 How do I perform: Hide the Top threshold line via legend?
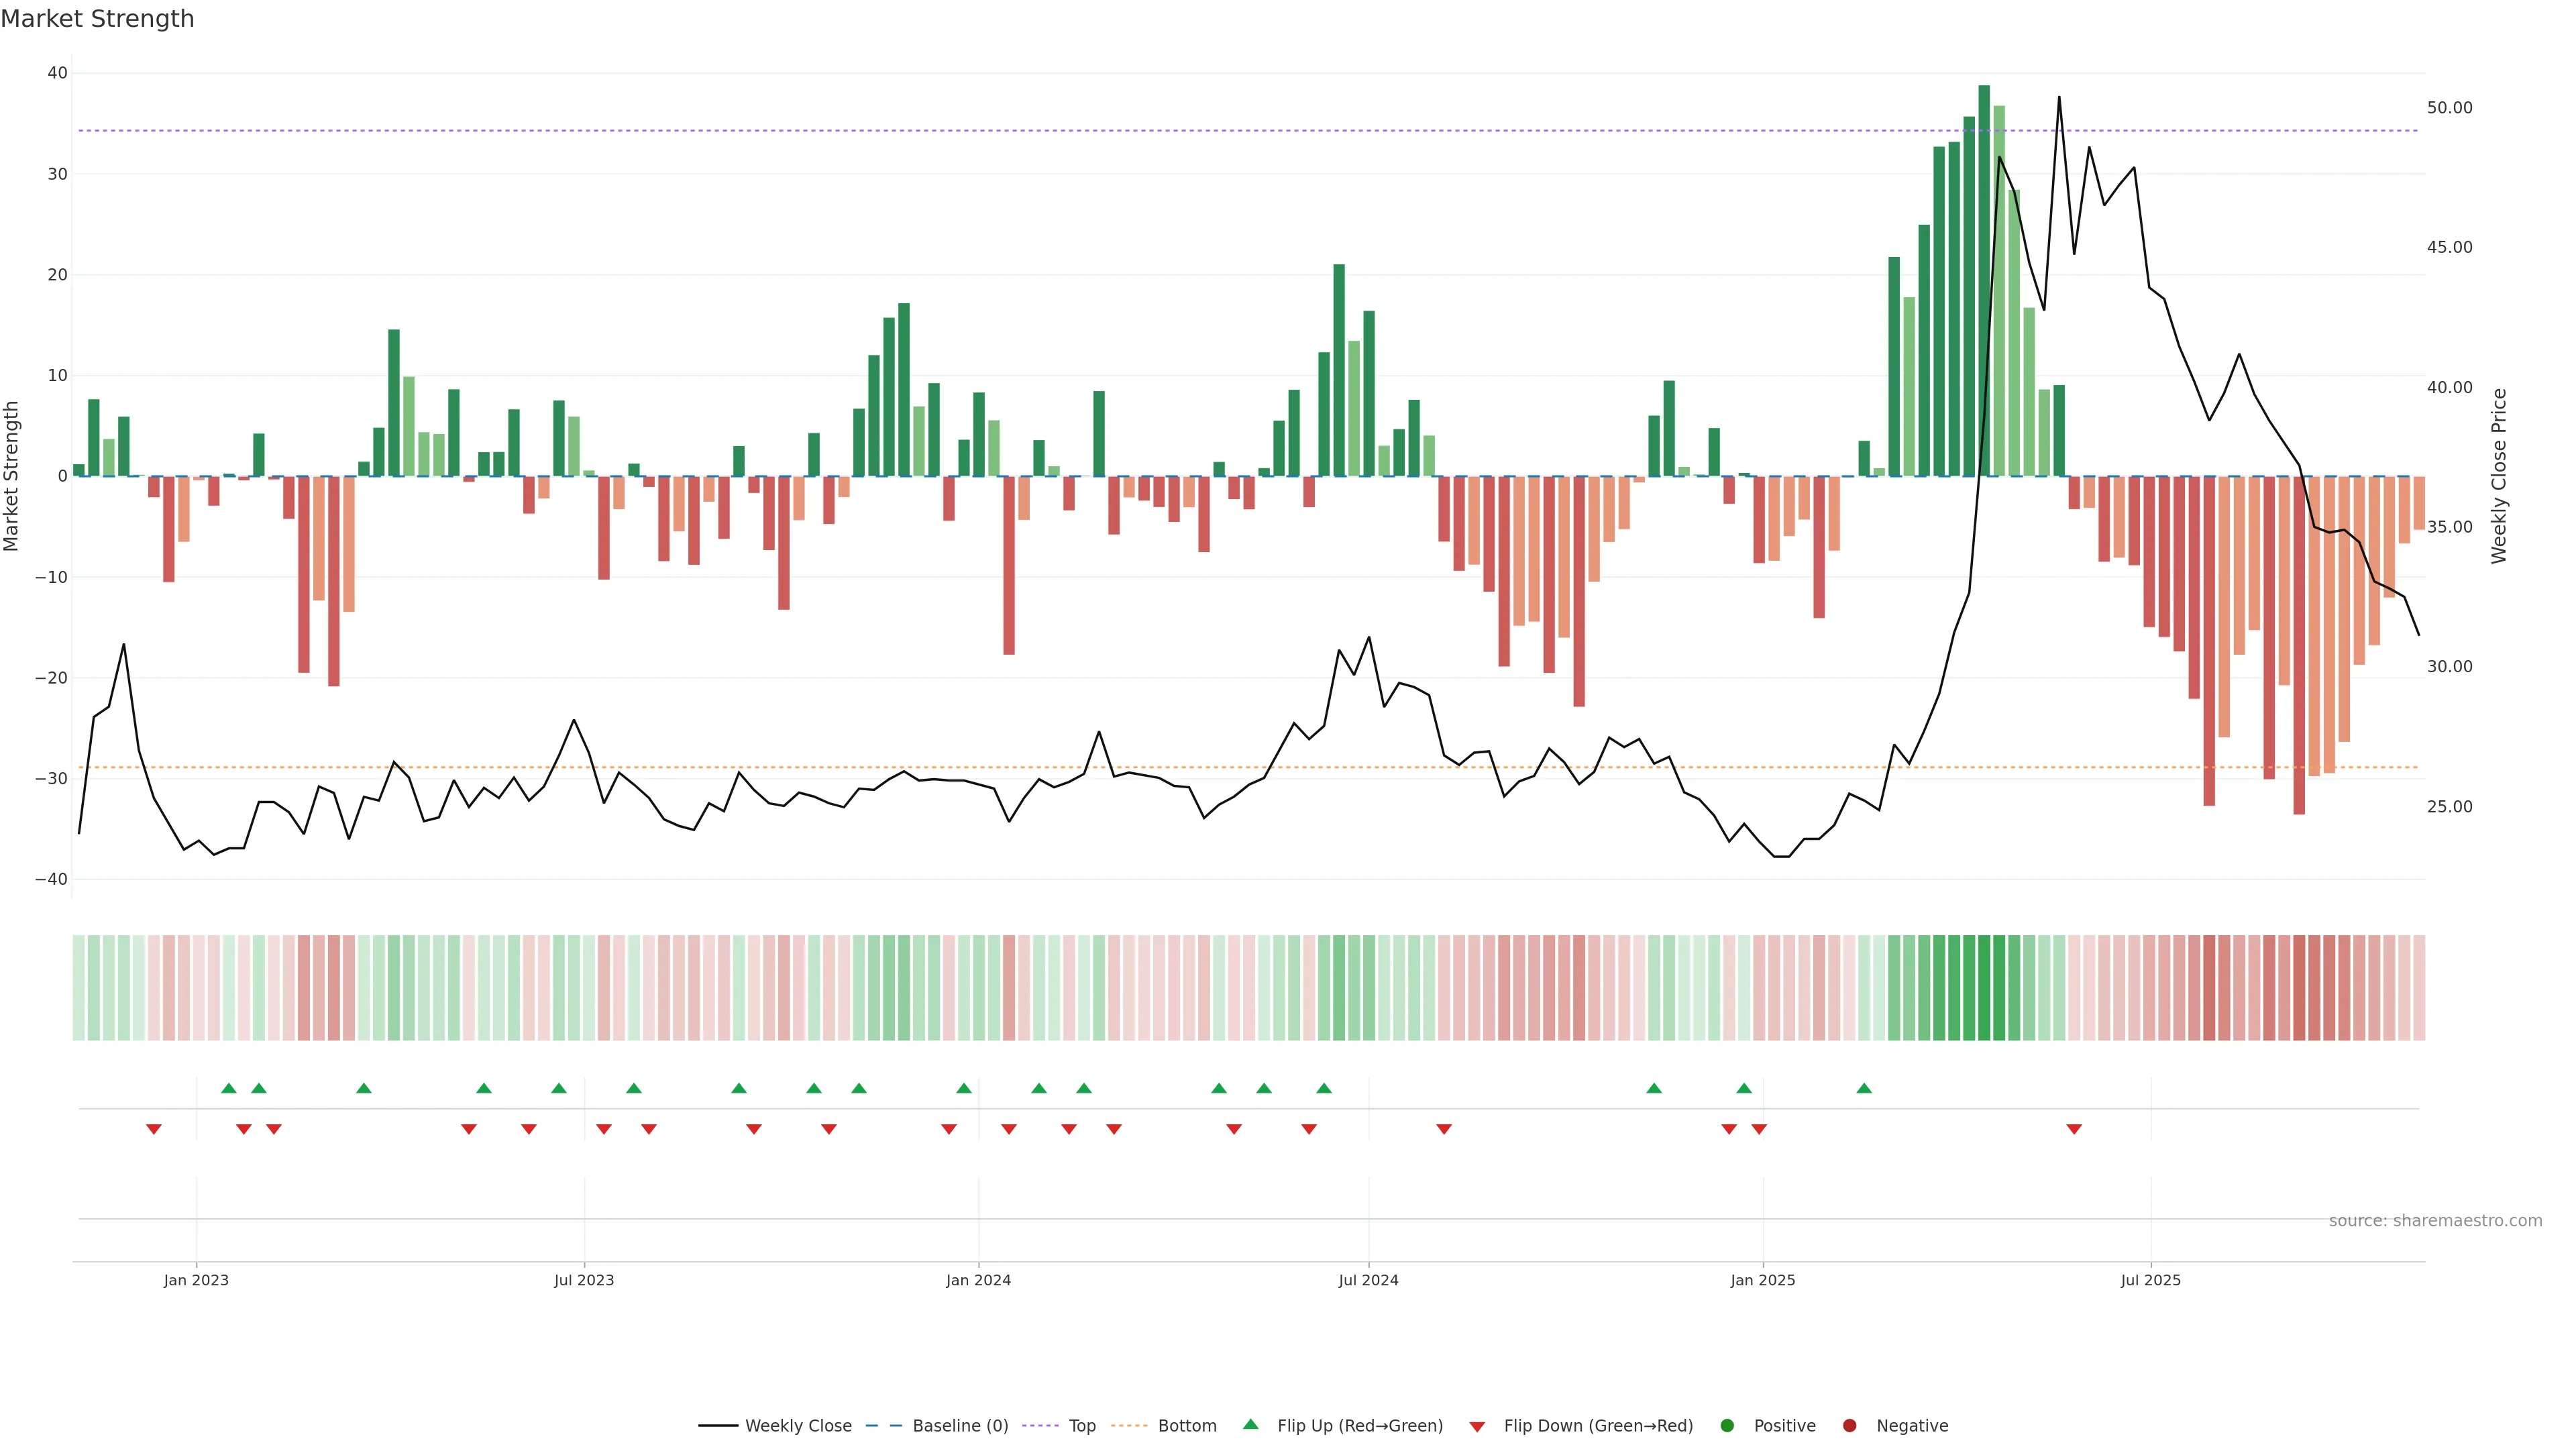pyautogui.click(x=1082, y=1426)
